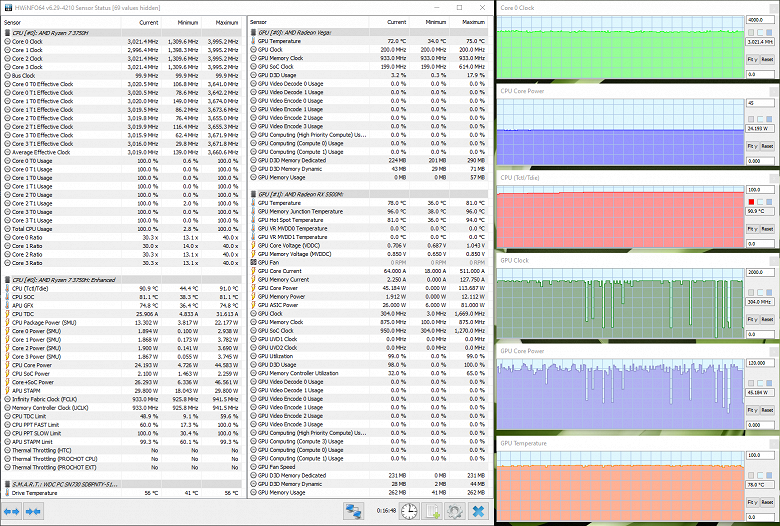
Task: Click the HWiNFO64 app icon in title bar
Action: click(x=8, y=7)
